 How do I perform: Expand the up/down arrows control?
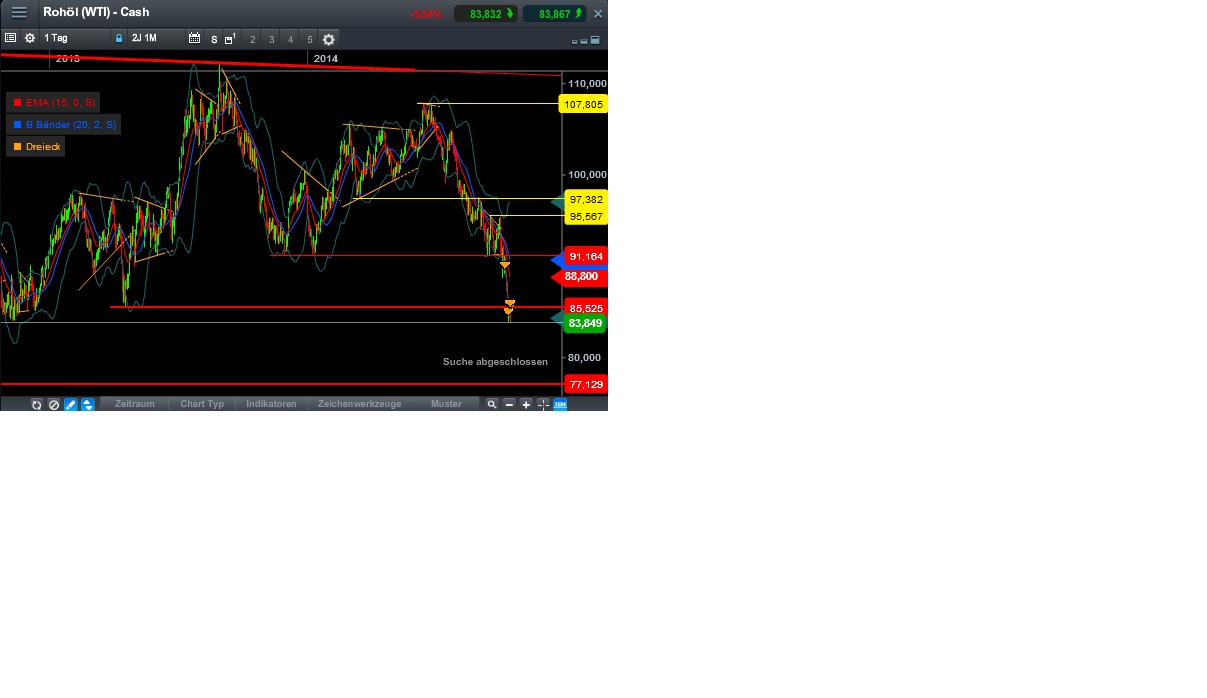(x=87, y=404)
